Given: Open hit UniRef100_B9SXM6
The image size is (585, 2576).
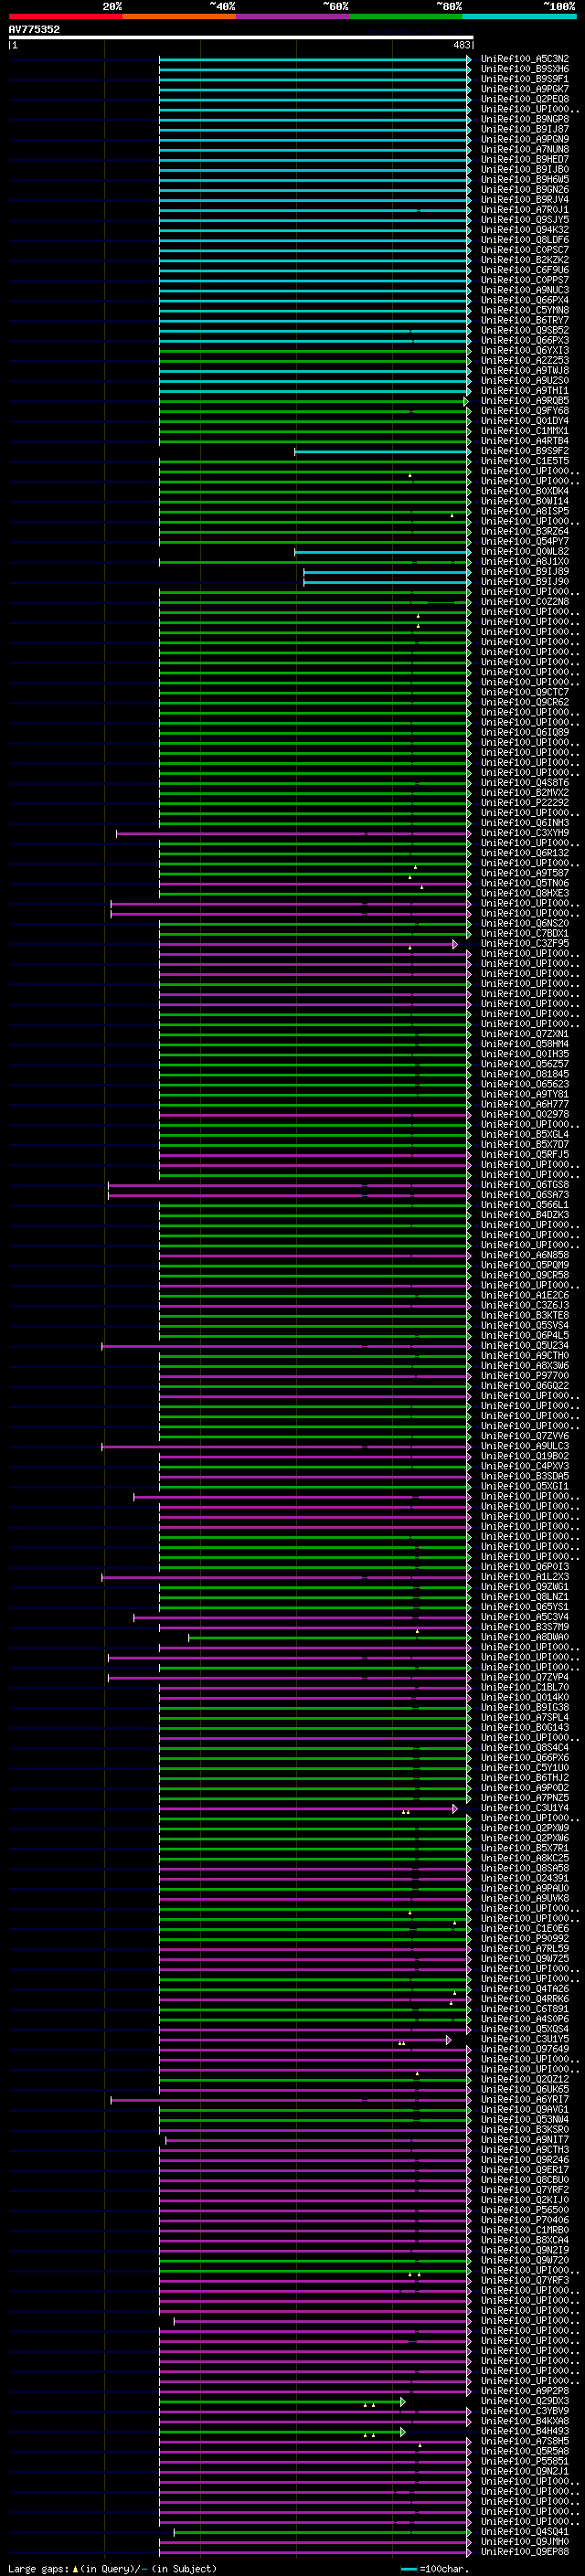Looking at the screenshot, I should (525, 69).
